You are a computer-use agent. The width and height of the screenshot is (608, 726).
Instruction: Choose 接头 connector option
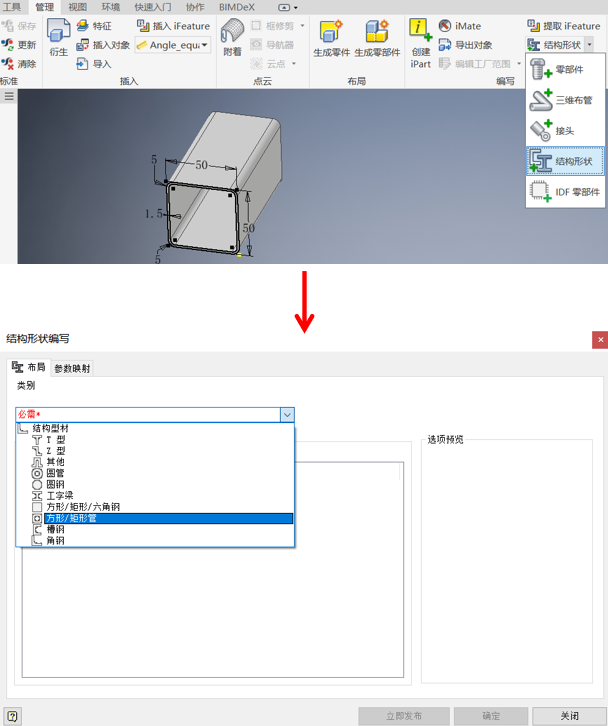[x=565, y=131]
